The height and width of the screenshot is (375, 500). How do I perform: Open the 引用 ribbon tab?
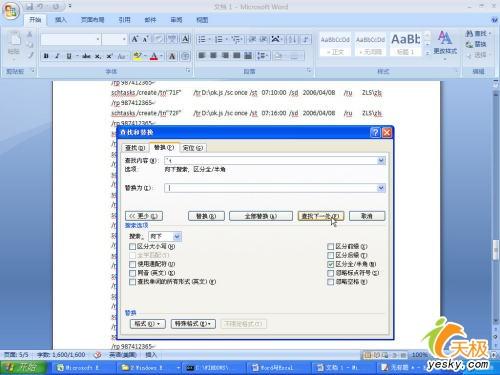124,20
